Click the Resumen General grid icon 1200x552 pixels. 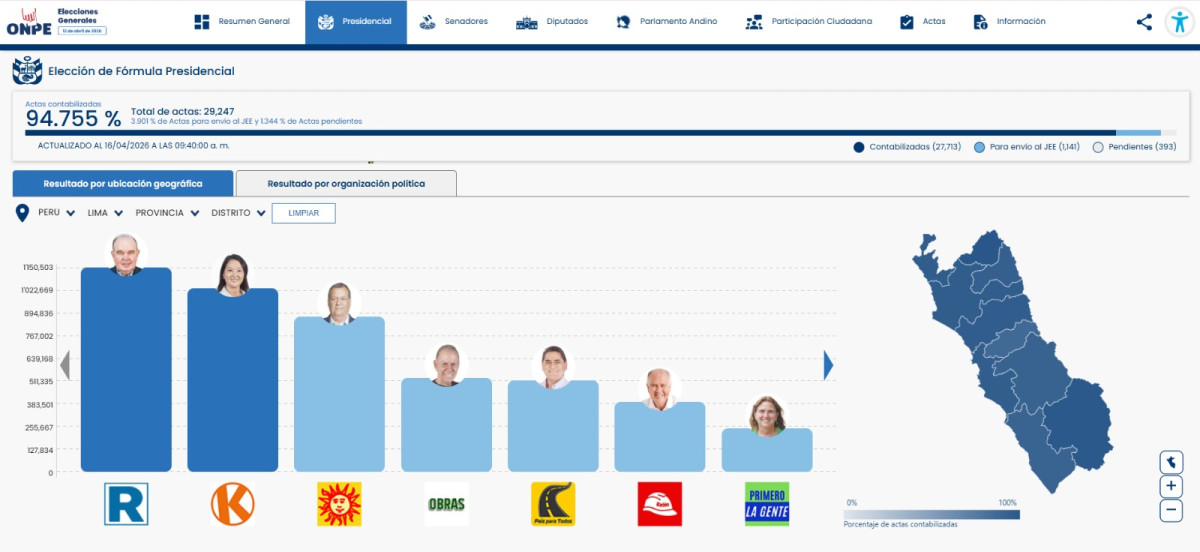[x=202, y=22]
